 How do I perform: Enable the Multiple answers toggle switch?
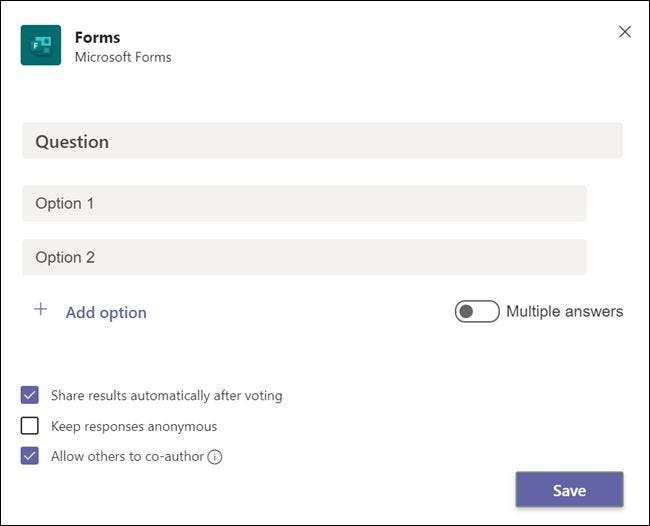coord(477,311)
